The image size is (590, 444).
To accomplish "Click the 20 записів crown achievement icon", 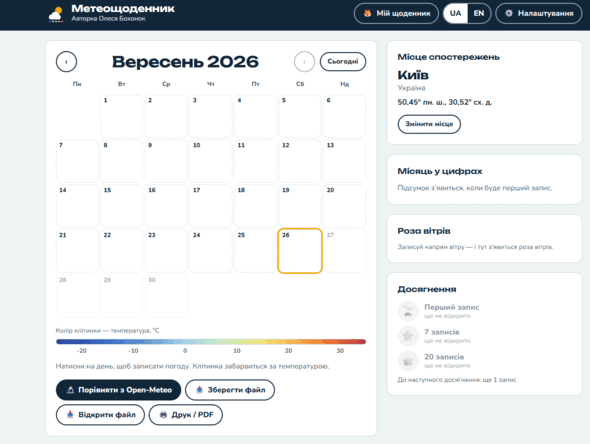I will [408, 360].
